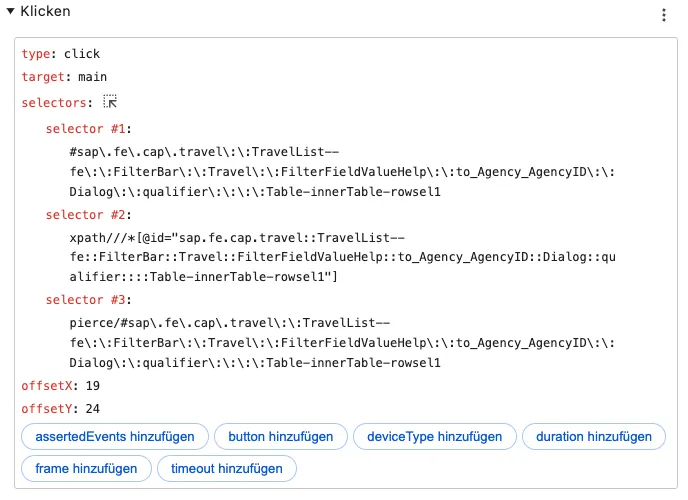The height and width of the screenshot is (500, 688).
Task: Open the three-dot step options menu
Action: point(663,15)
